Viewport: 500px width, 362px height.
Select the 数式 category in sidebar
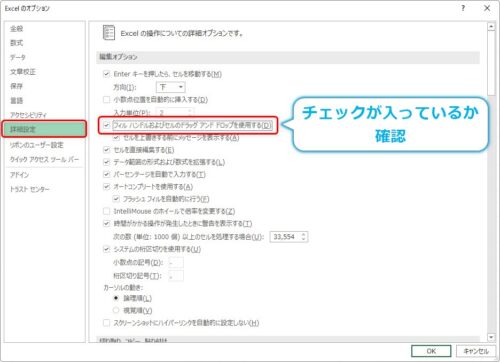tap(17, 43)
